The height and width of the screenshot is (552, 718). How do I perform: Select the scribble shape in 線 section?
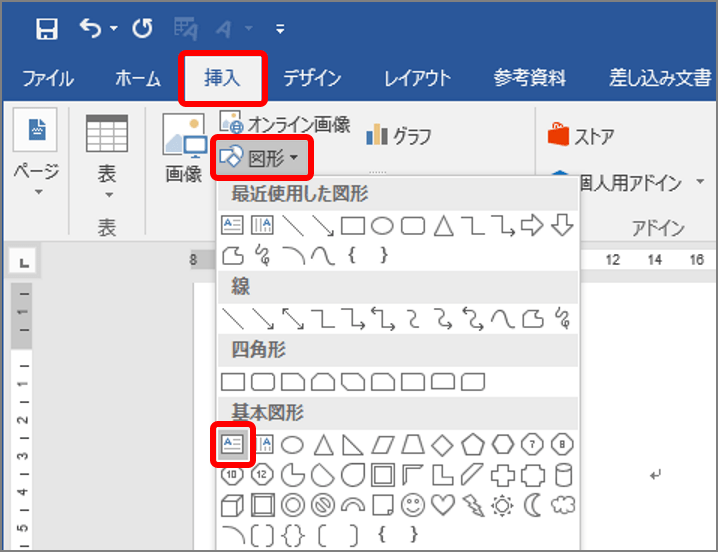[564, 318]
